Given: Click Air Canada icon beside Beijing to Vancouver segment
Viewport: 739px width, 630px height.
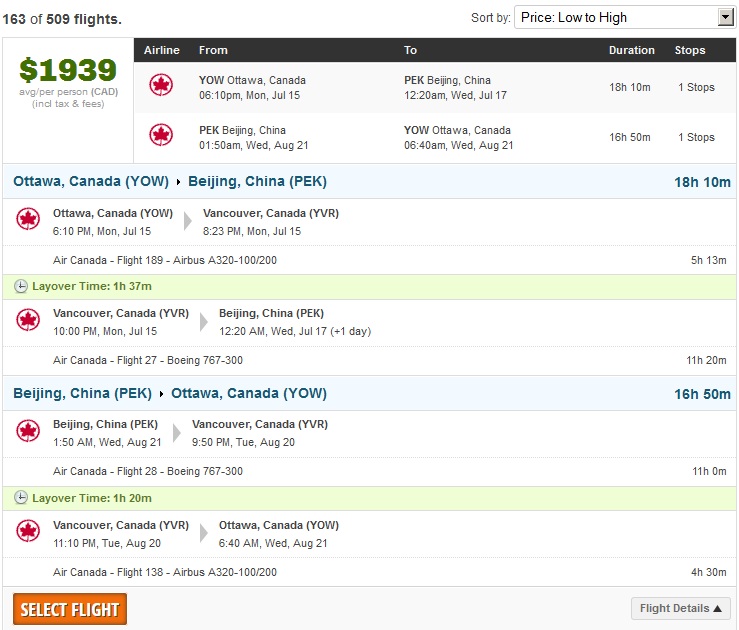Looking at the screenshot, I should (x=28, y=431).
